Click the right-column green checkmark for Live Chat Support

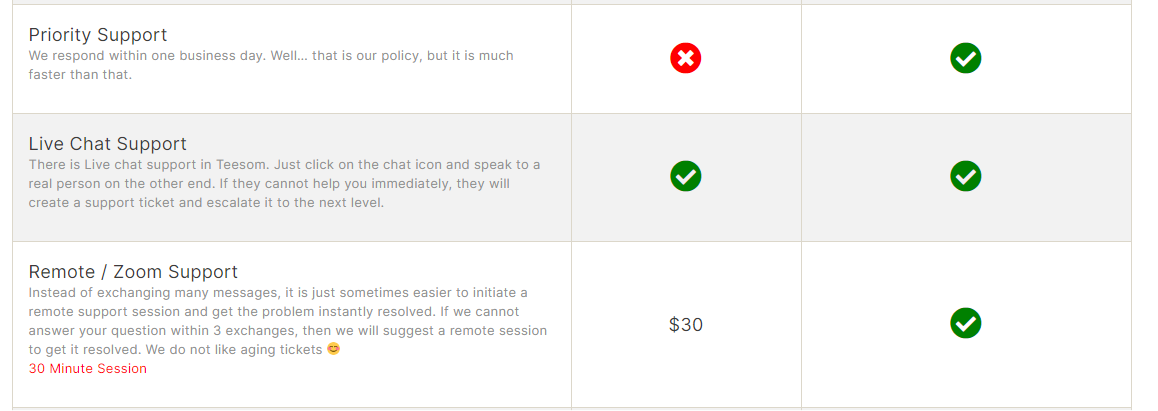click(966, 176)
